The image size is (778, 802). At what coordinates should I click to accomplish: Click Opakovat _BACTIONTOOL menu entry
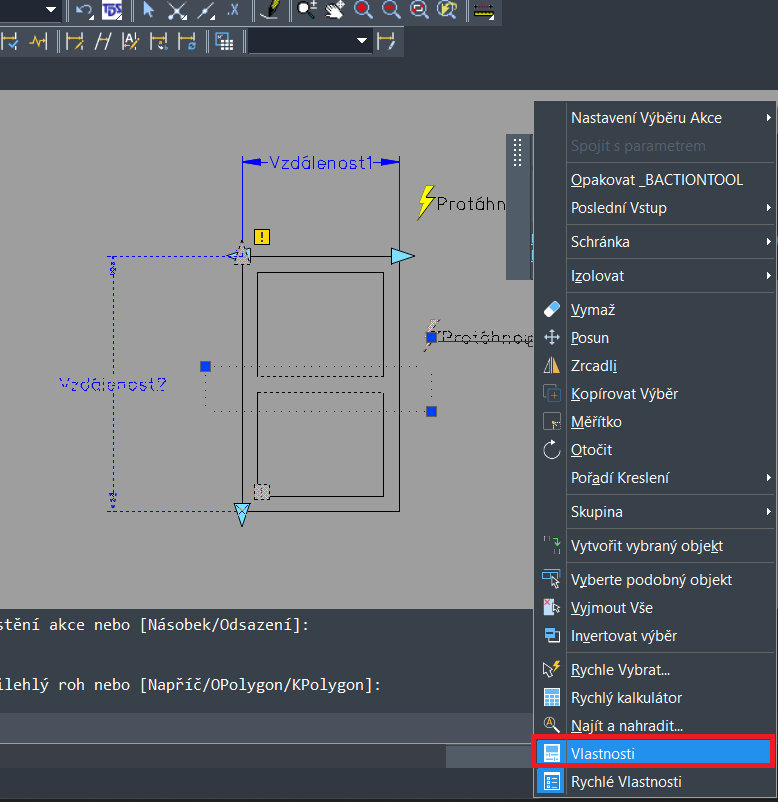pyautogui.click(x=656, y=180)
